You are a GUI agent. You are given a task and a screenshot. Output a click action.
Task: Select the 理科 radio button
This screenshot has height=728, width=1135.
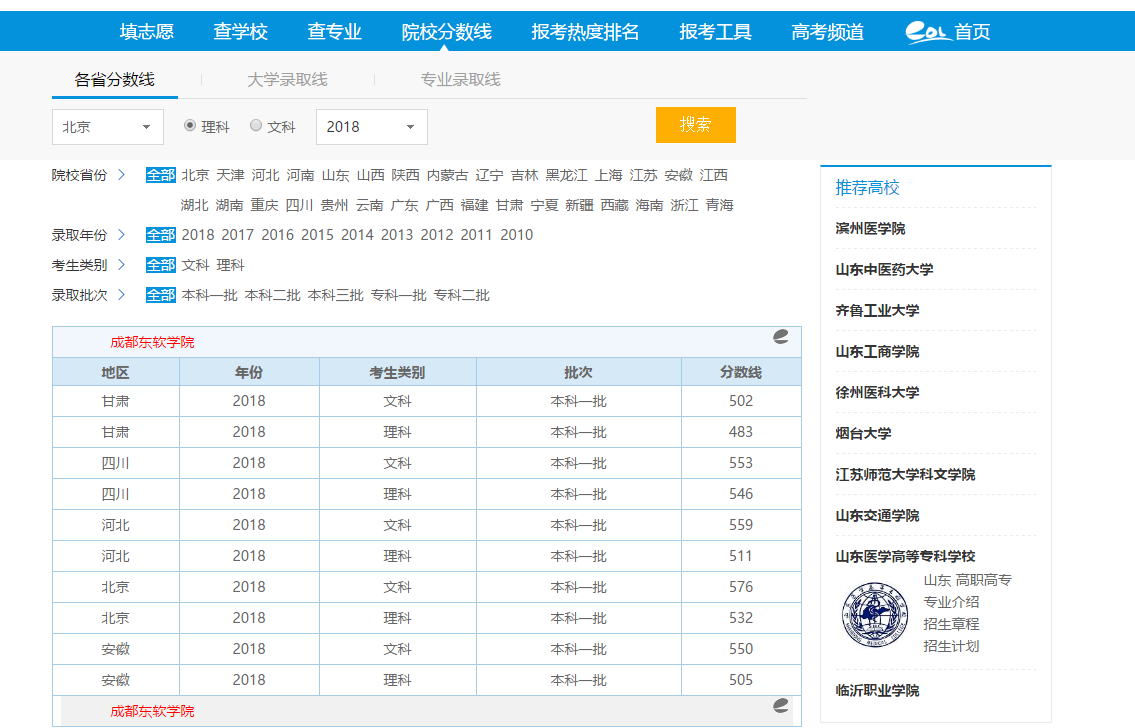tap(190, 125)
